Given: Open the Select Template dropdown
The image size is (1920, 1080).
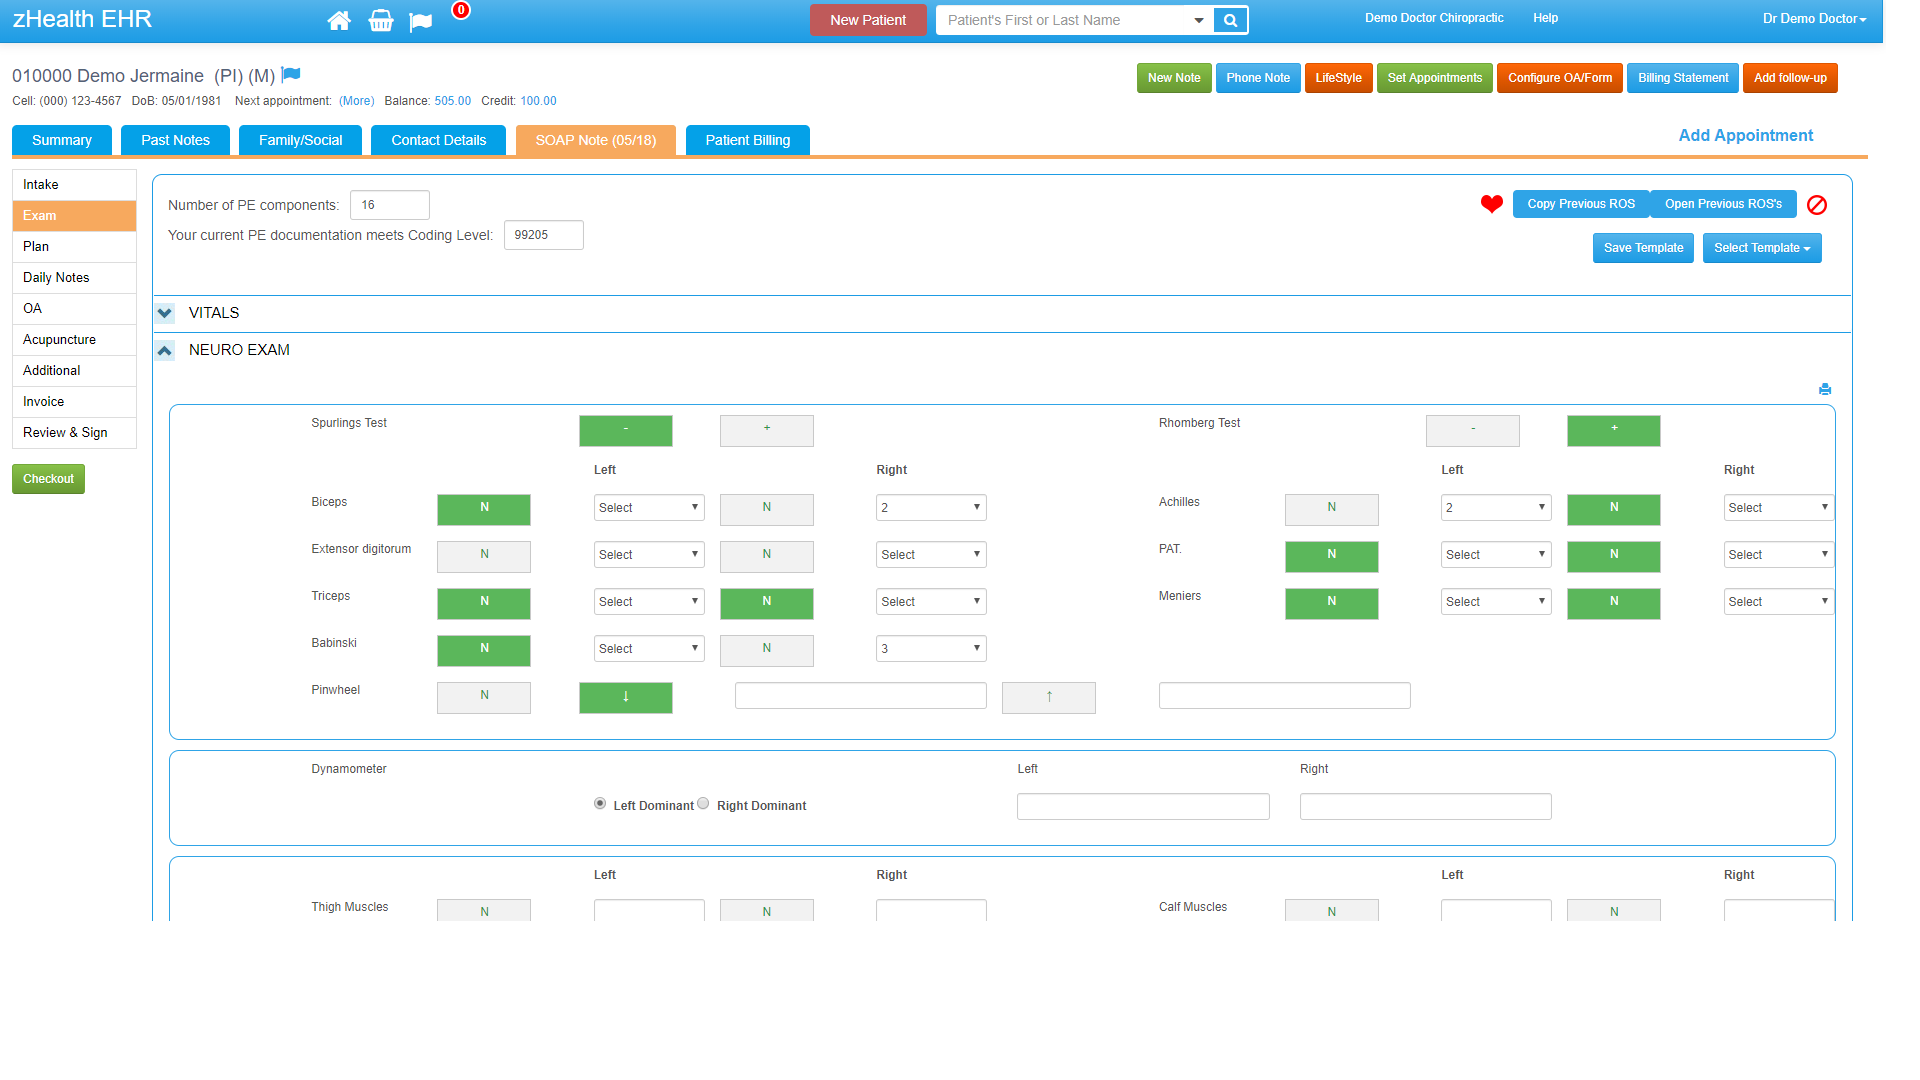Looking at the screenshot, I should (1761, 248).
